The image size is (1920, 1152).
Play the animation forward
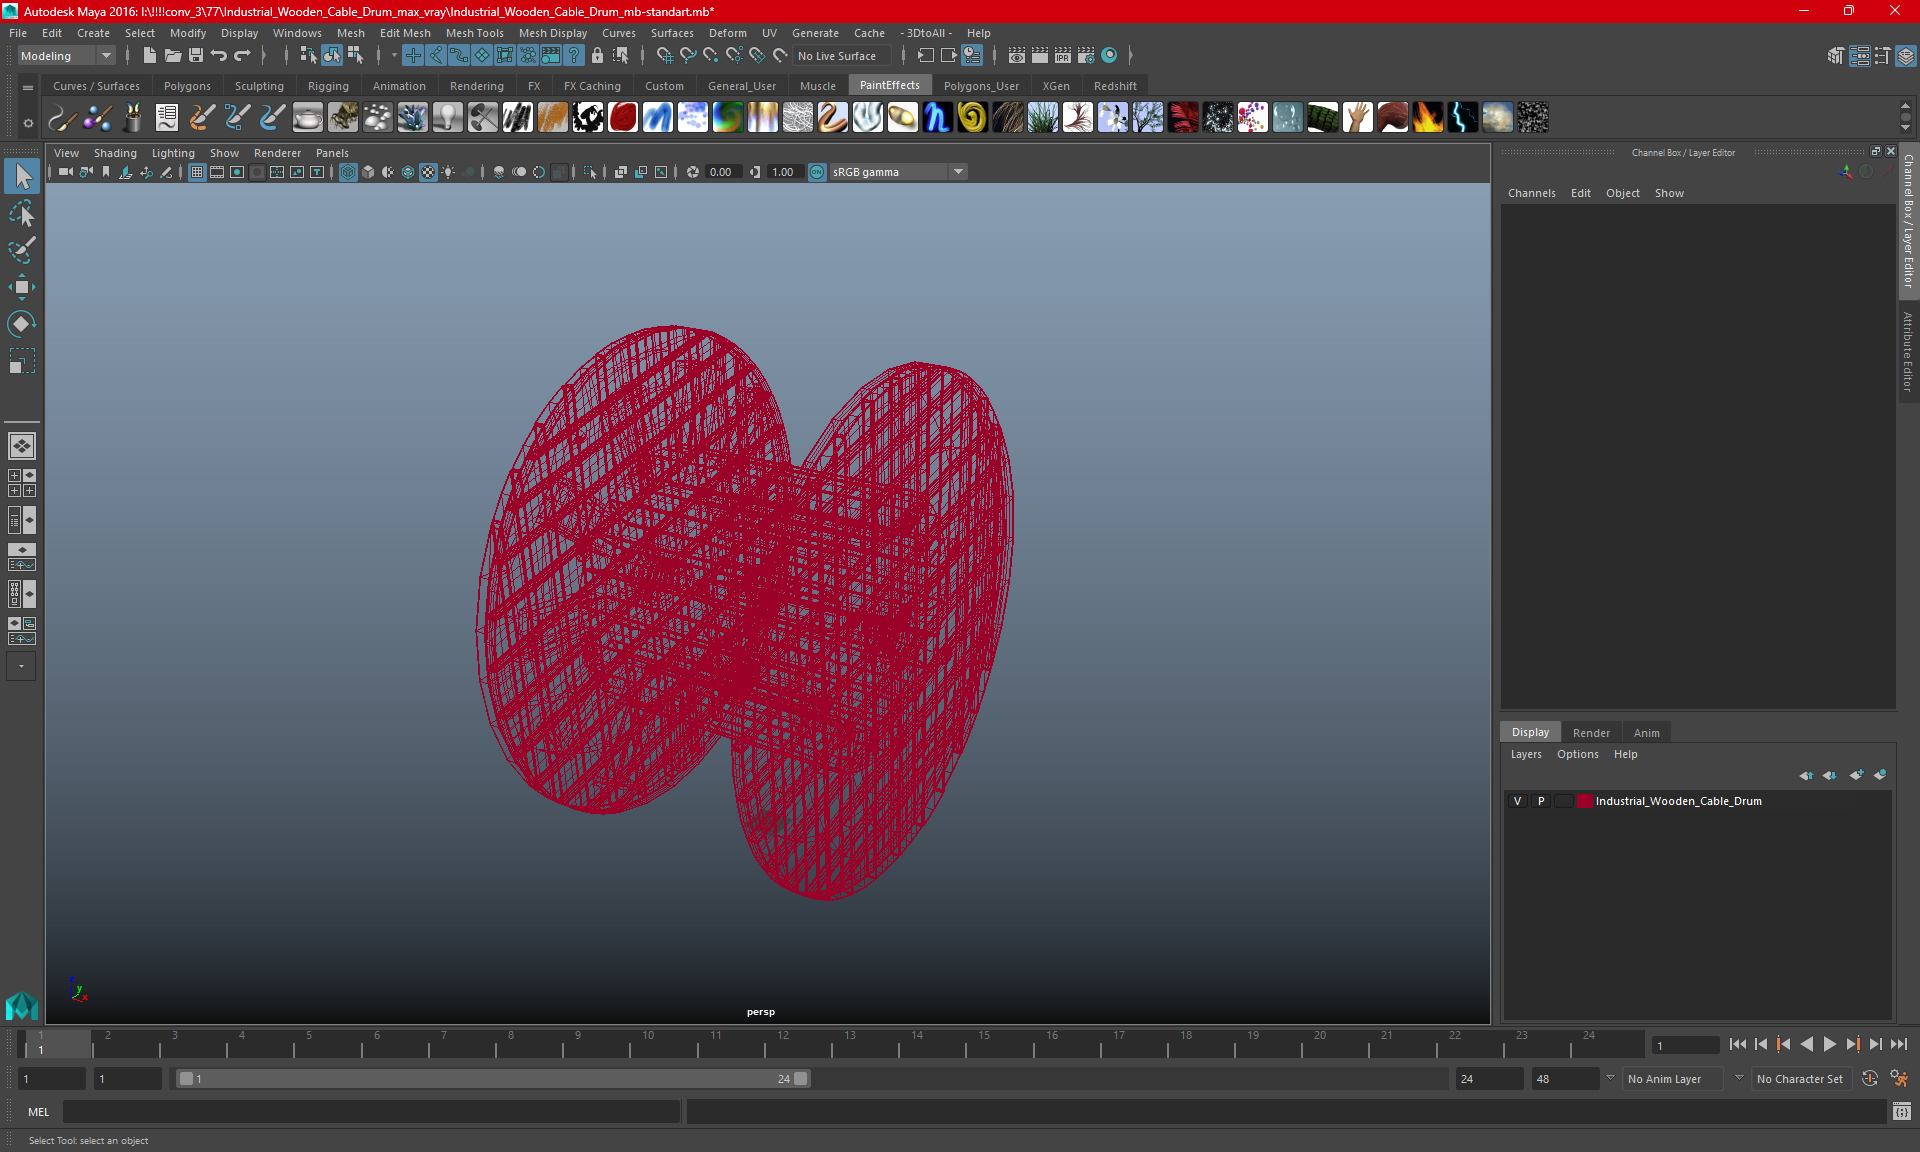tap(1829, 1044)
